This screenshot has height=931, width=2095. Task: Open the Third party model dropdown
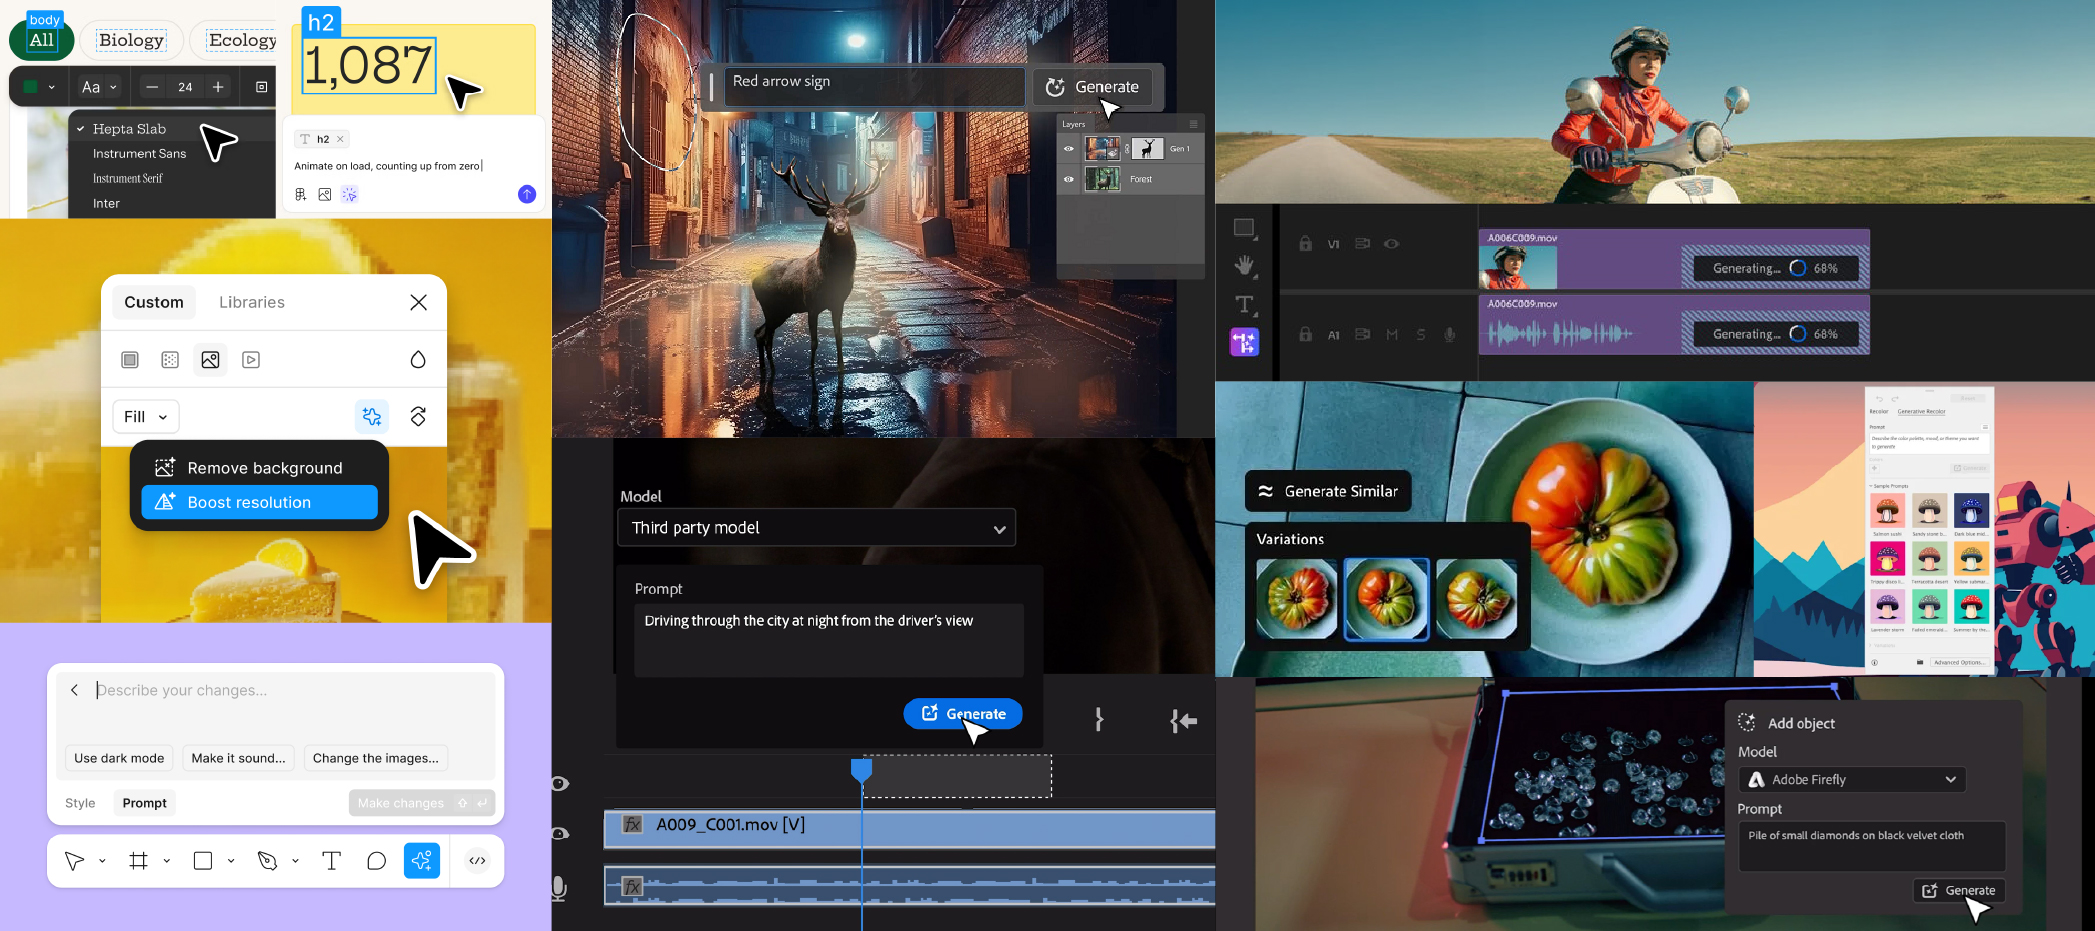click(x=816, y=527)
